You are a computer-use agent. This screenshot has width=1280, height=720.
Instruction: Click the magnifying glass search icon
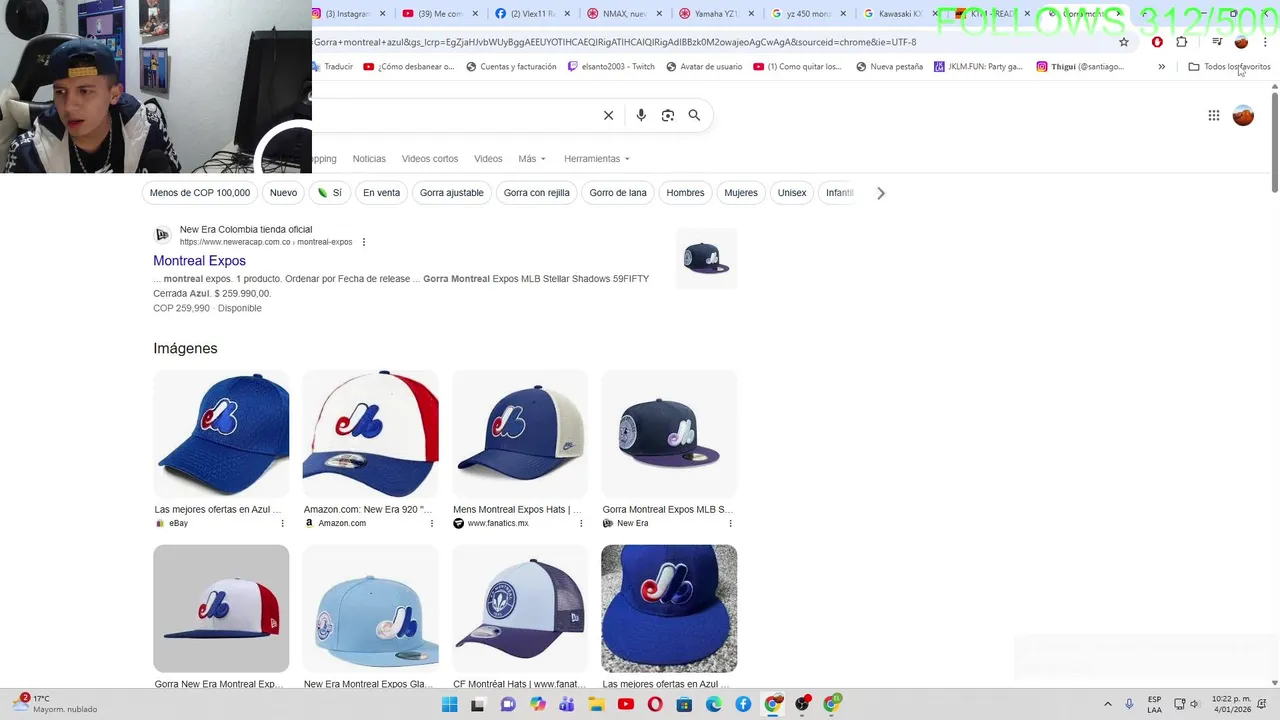tap(694, 115)
